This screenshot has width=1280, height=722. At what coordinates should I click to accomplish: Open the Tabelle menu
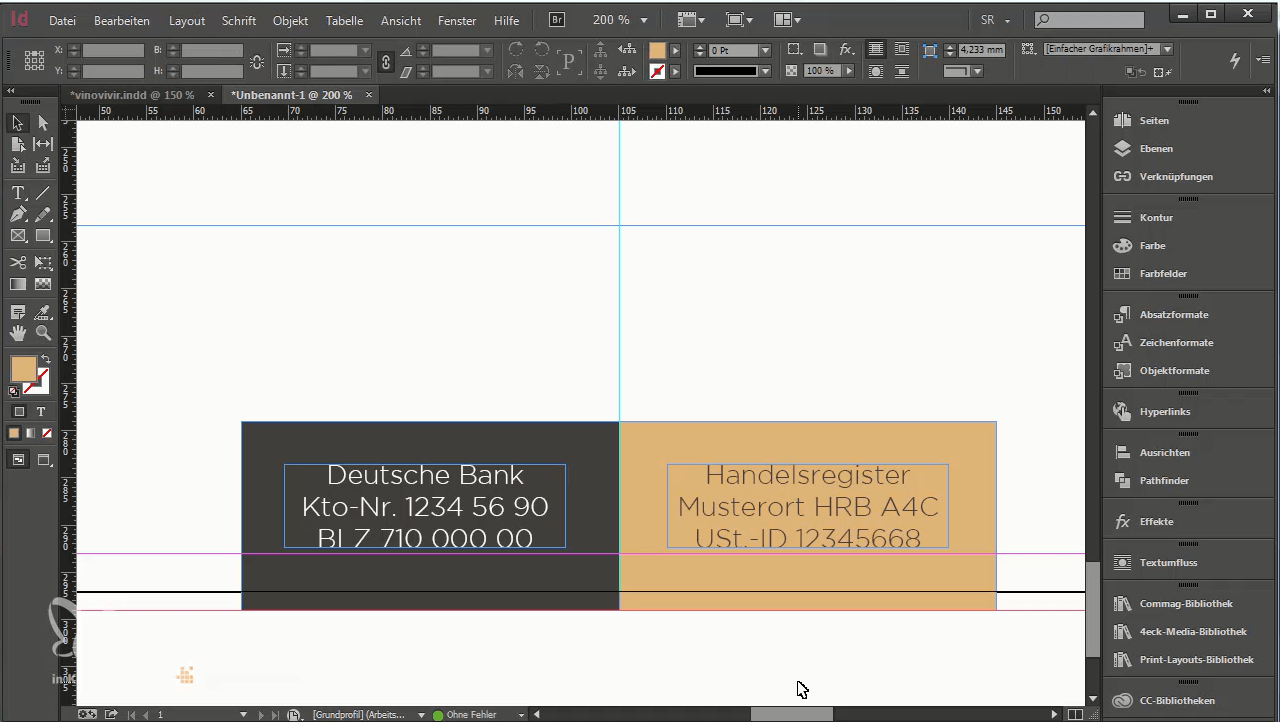tap(345, 20)
